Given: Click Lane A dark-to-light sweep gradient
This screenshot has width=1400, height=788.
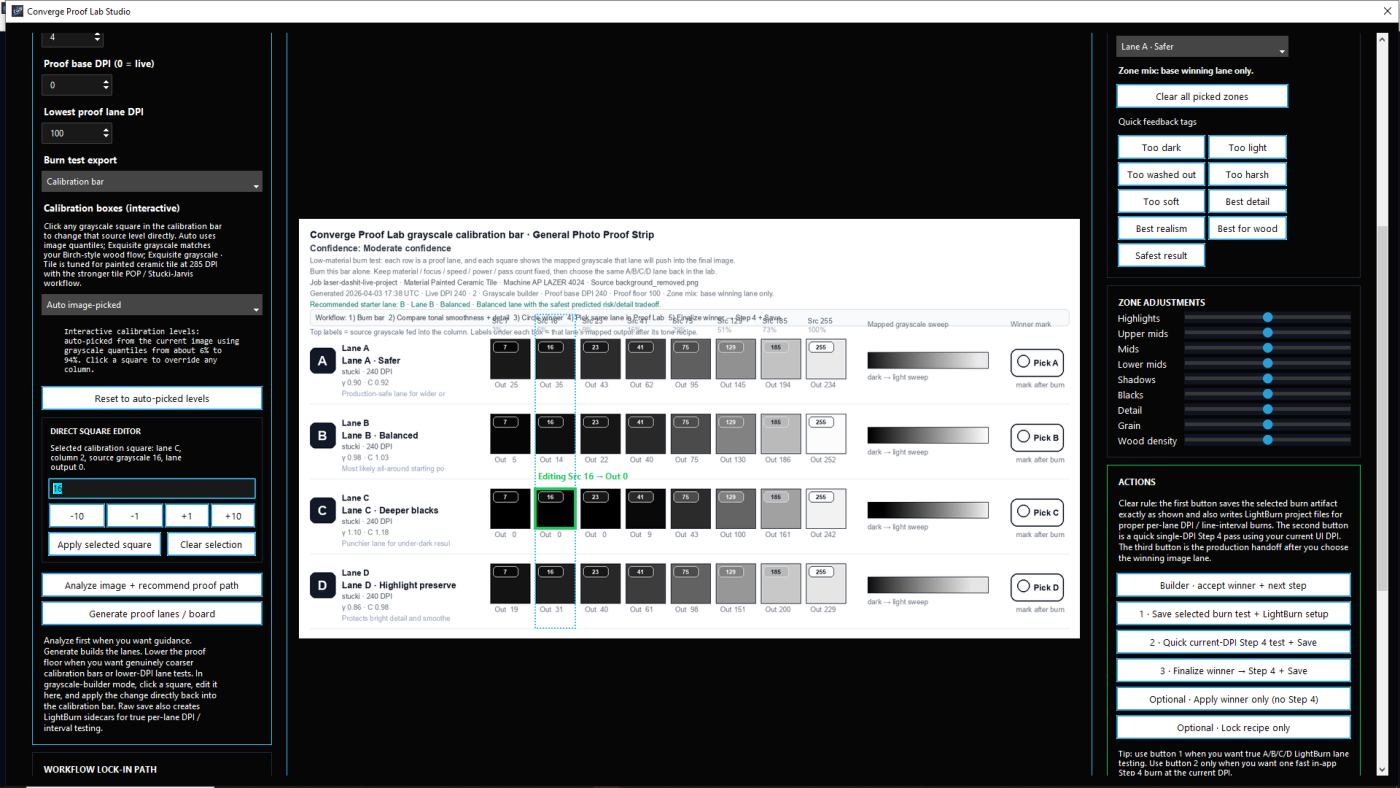Looking at the screenshot, I should point(927,360).
